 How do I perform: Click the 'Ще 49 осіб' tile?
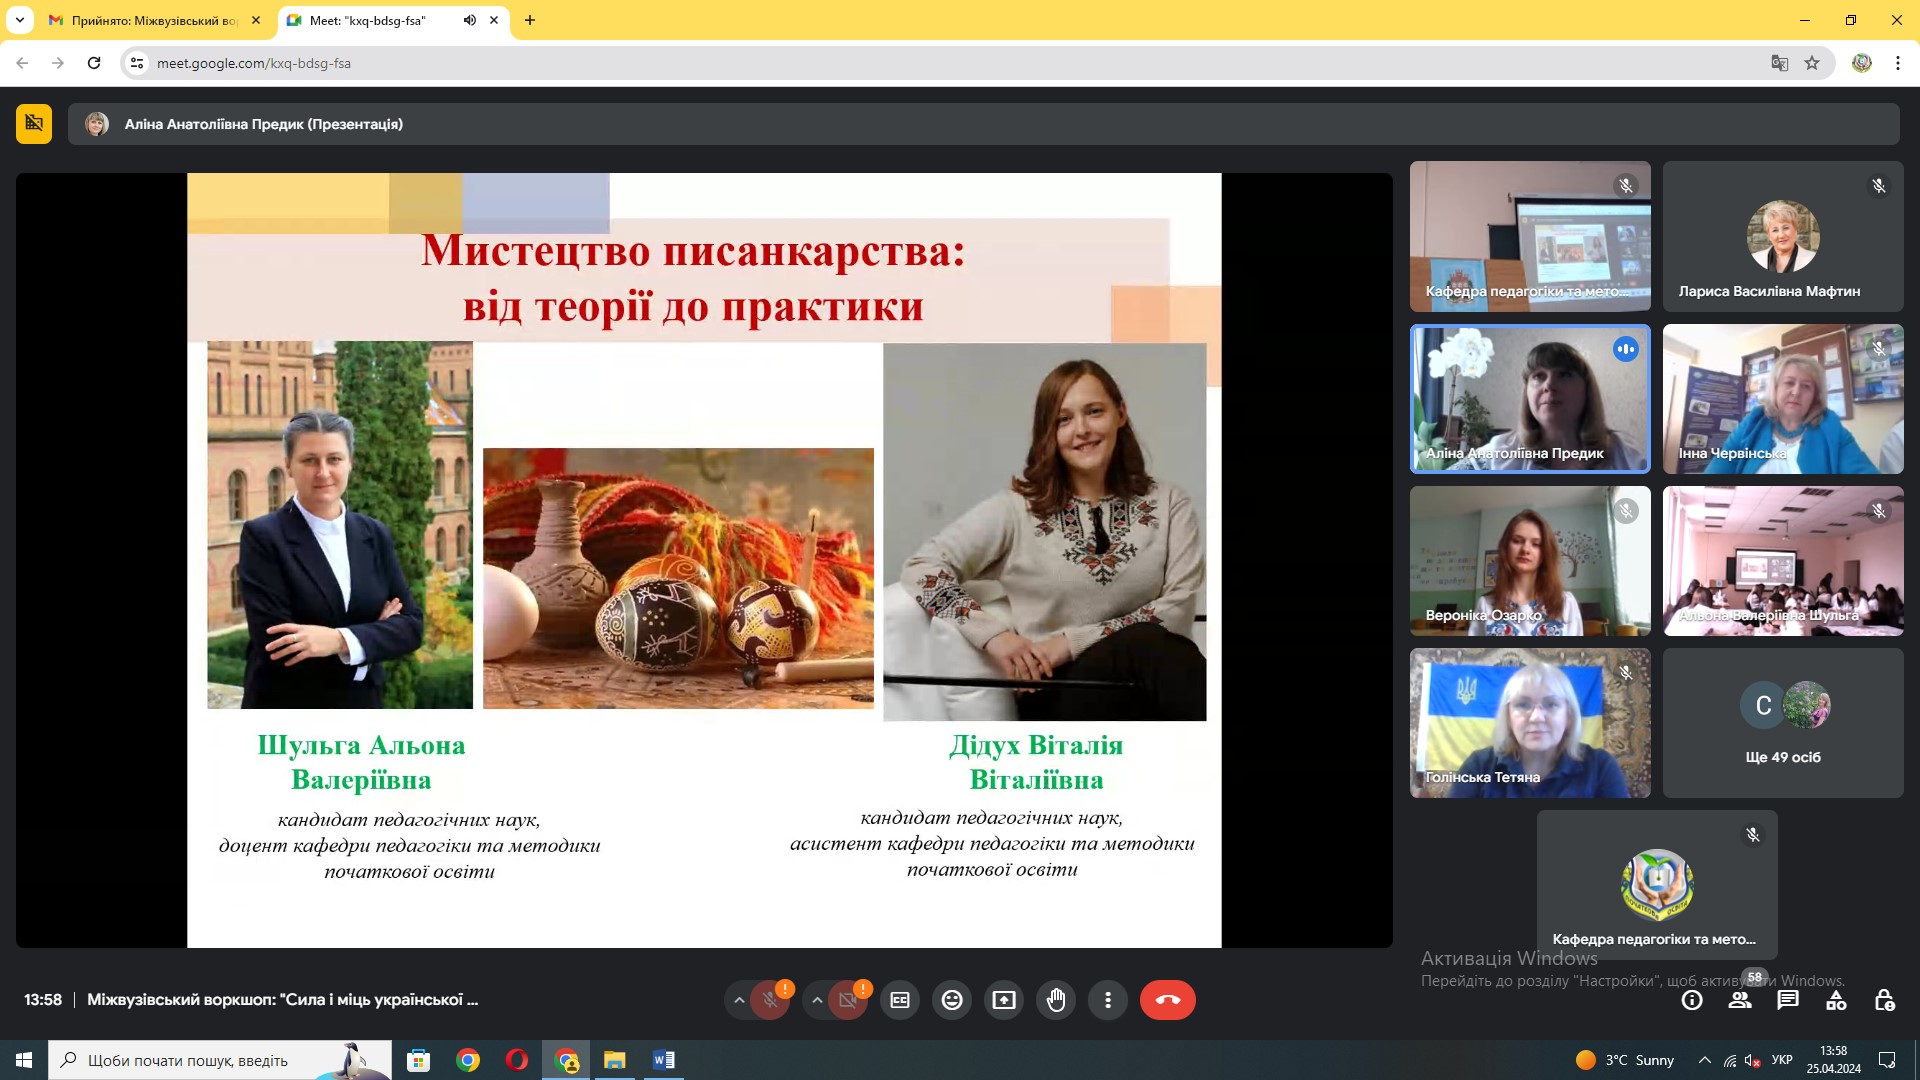[x=1783, y=723]
